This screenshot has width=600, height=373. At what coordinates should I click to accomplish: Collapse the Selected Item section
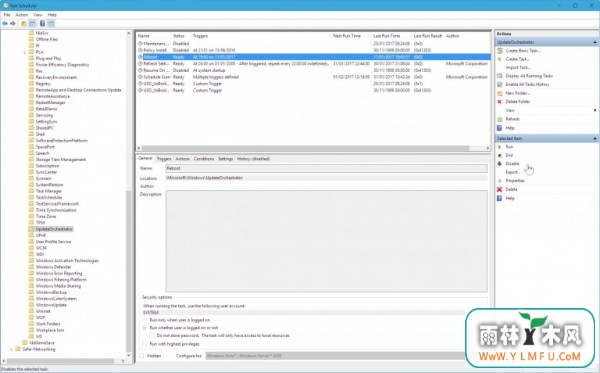(x=595, y=138)
